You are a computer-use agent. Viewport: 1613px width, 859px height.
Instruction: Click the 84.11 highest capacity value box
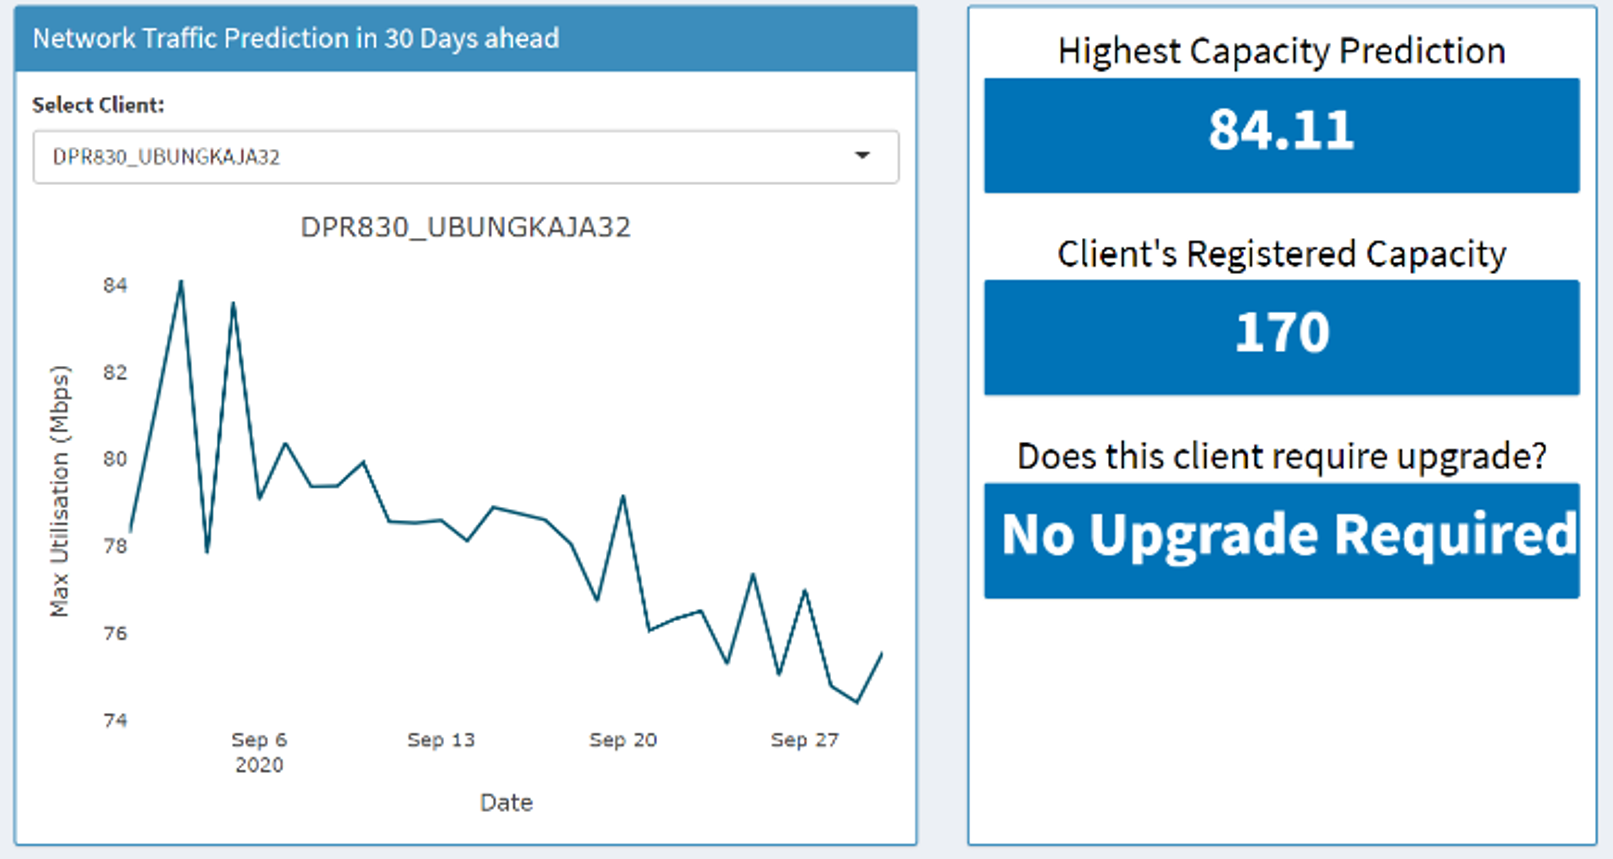(x=1282, y=135)
